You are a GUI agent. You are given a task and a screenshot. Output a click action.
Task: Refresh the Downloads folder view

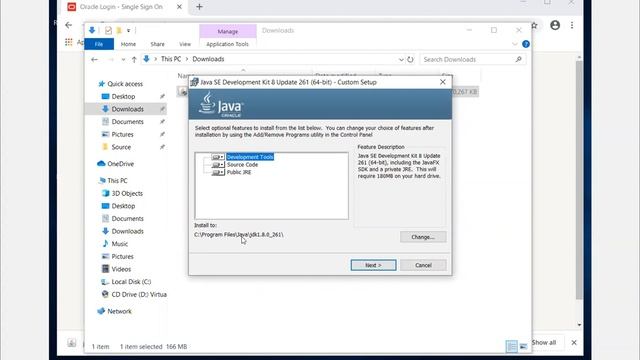pos(410,59)
